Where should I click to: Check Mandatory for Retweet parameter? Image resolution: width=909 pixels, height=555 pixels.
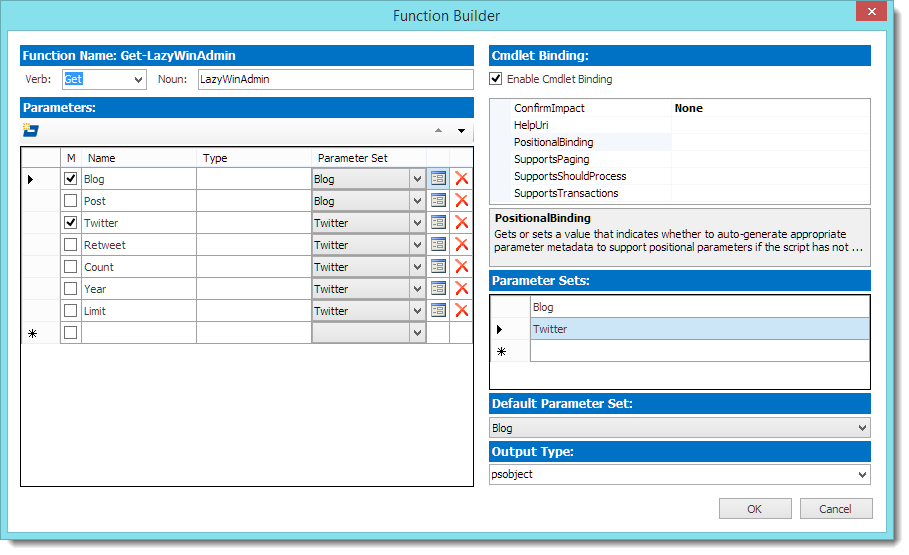[71, 245]
